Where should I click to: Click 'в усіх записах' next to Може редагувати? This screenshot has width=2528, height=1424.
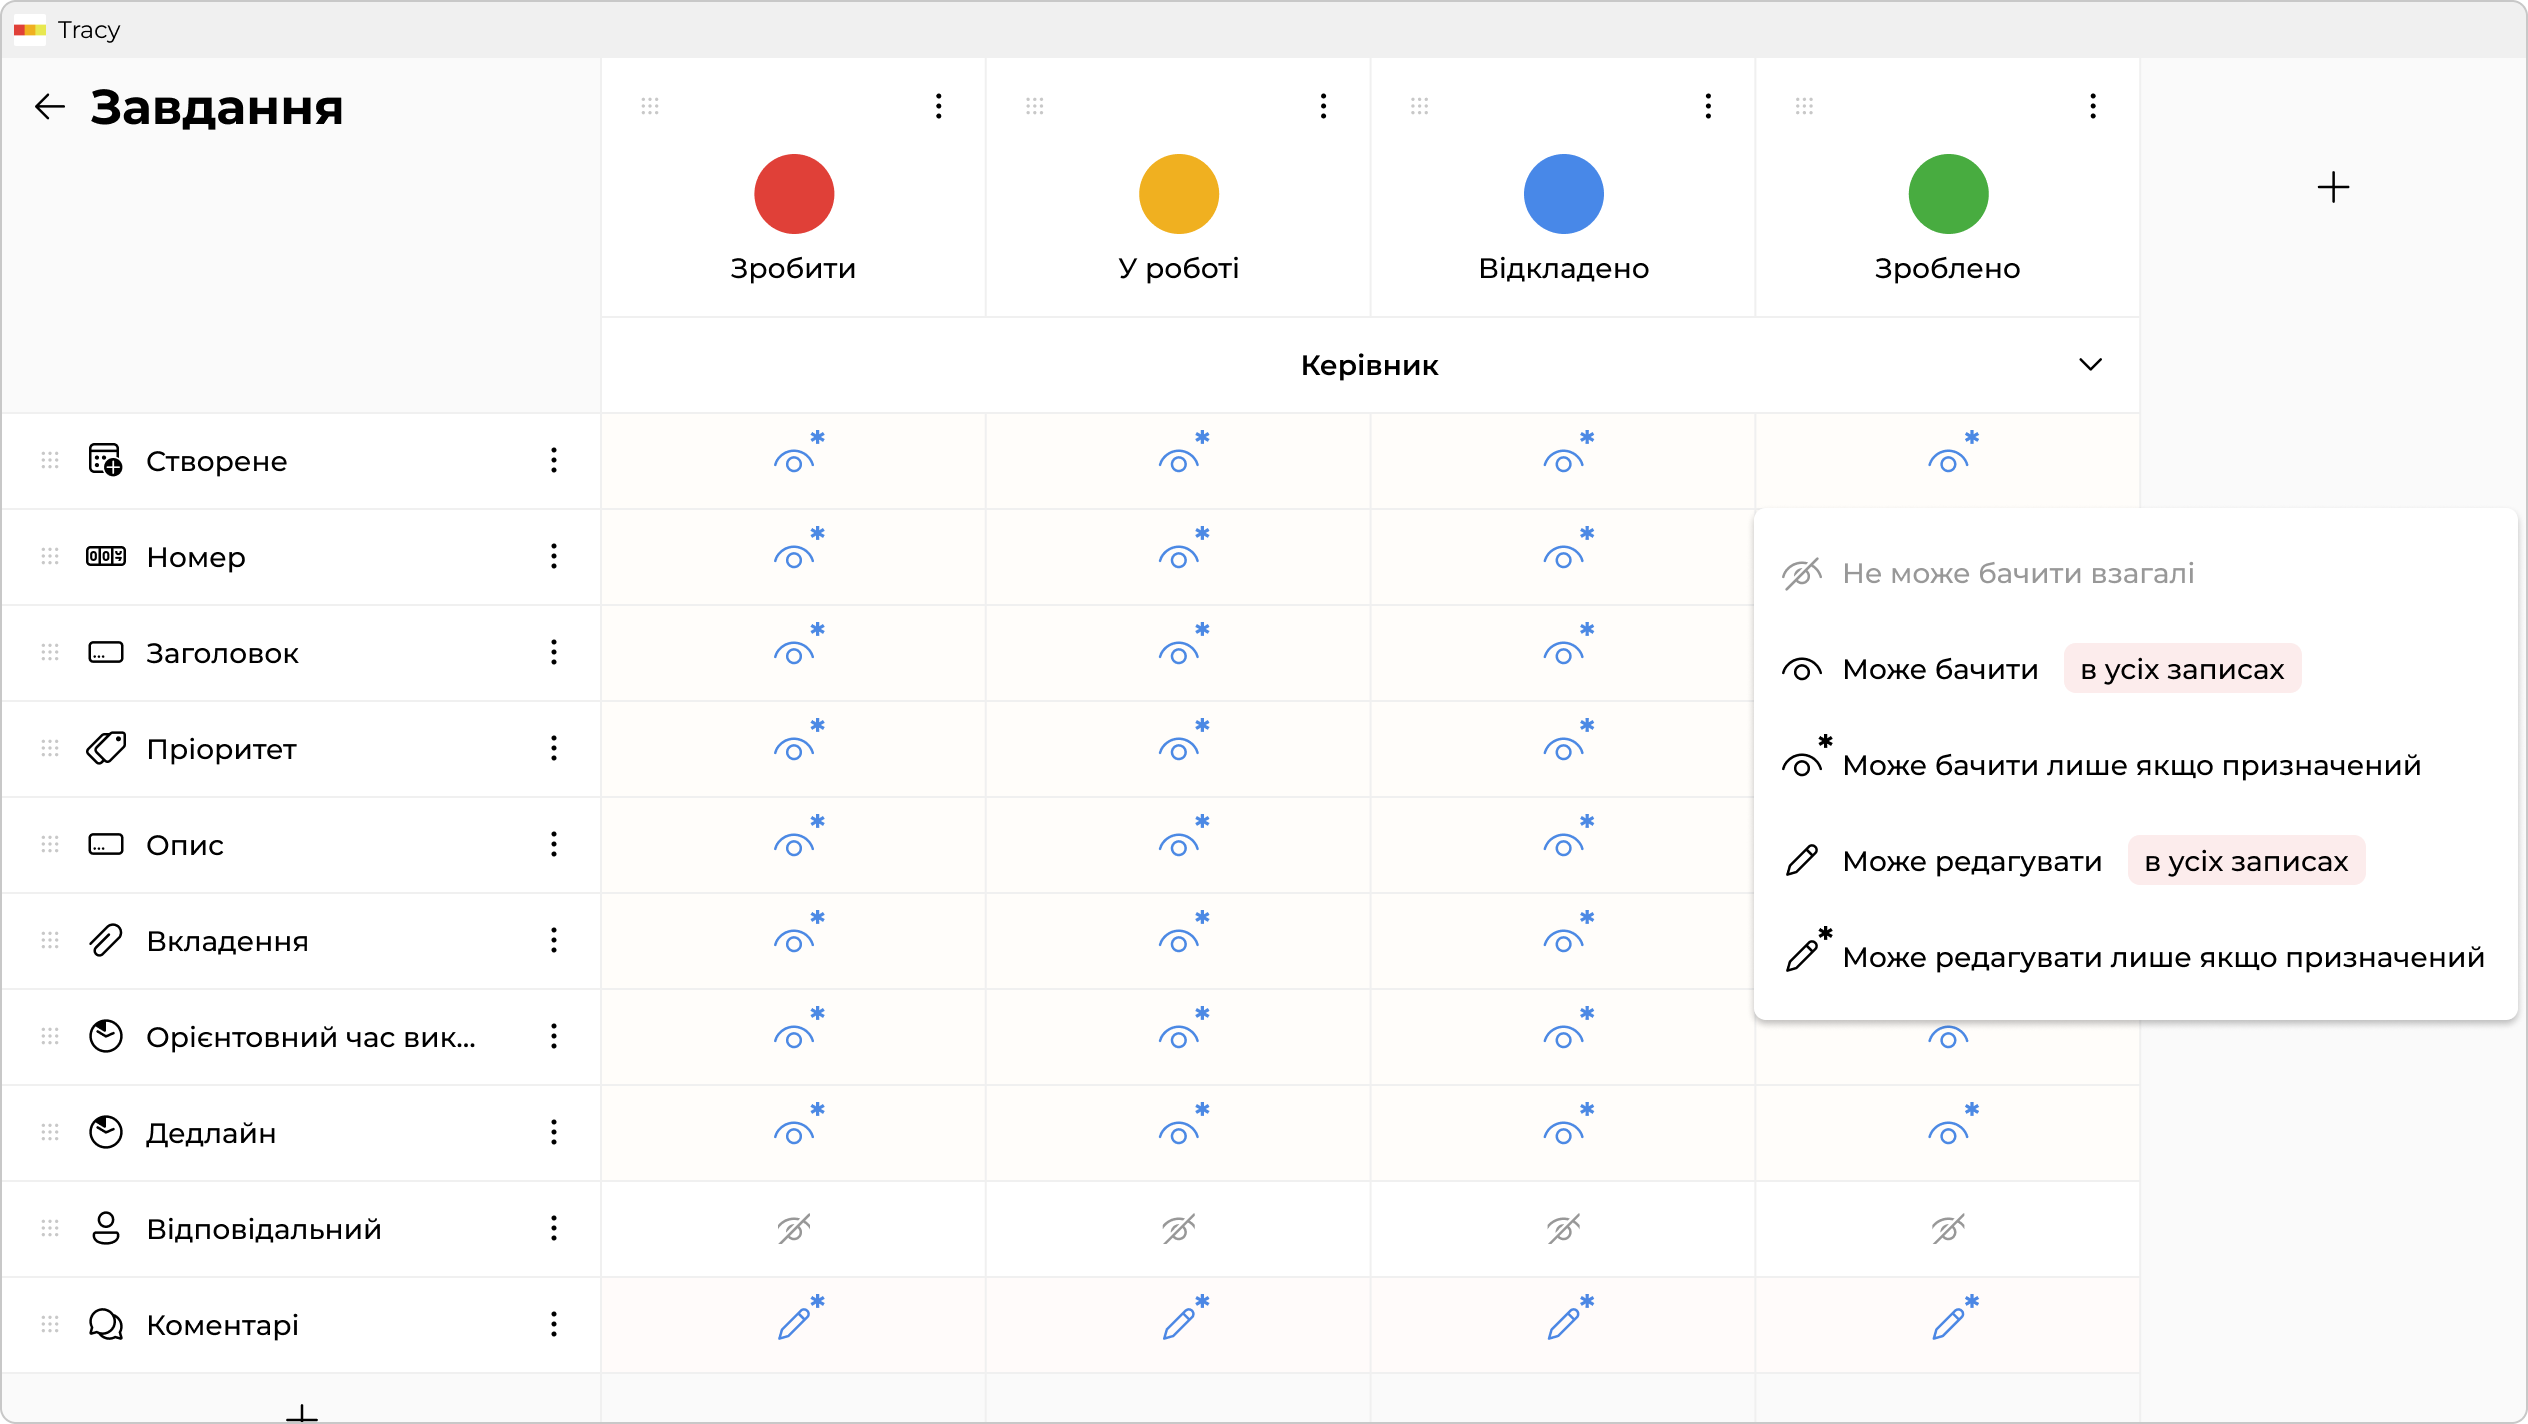[2246, 861]
